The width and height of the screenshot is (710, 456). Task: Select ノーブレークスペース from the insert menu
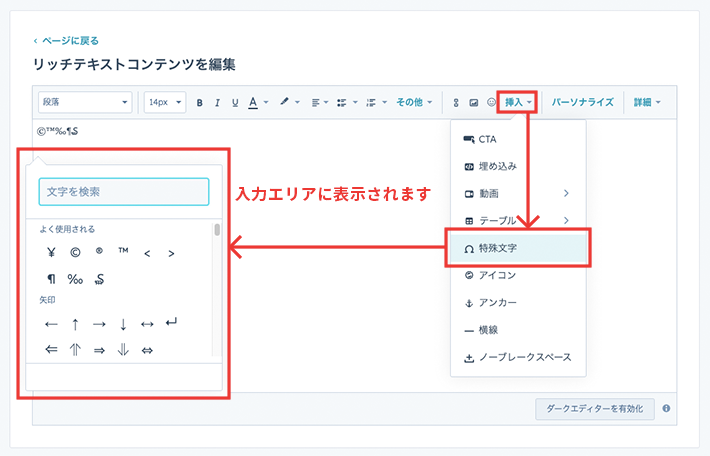point(518,357)
